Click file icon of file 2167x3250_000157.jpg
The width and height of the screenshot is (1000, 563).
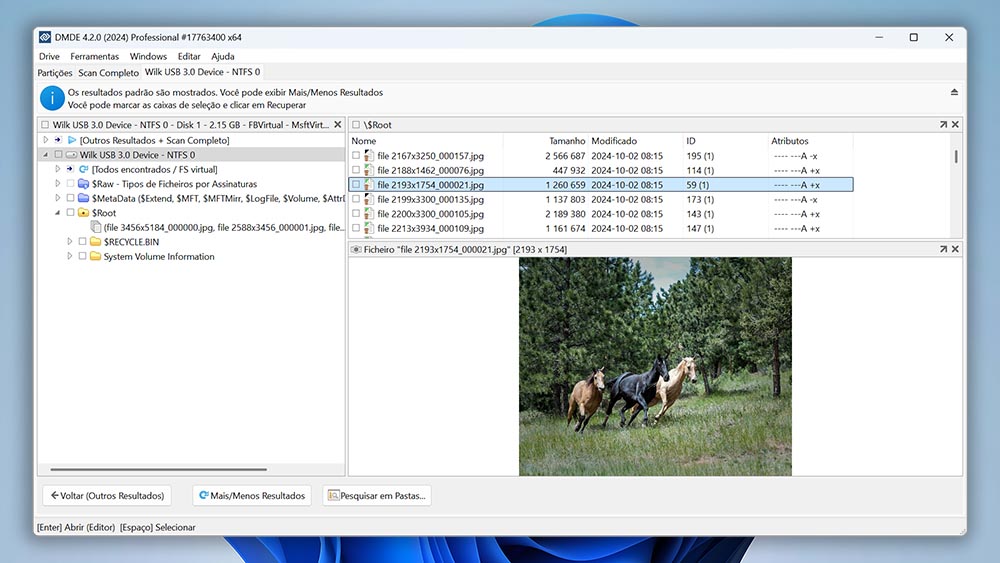pos(369,156)
